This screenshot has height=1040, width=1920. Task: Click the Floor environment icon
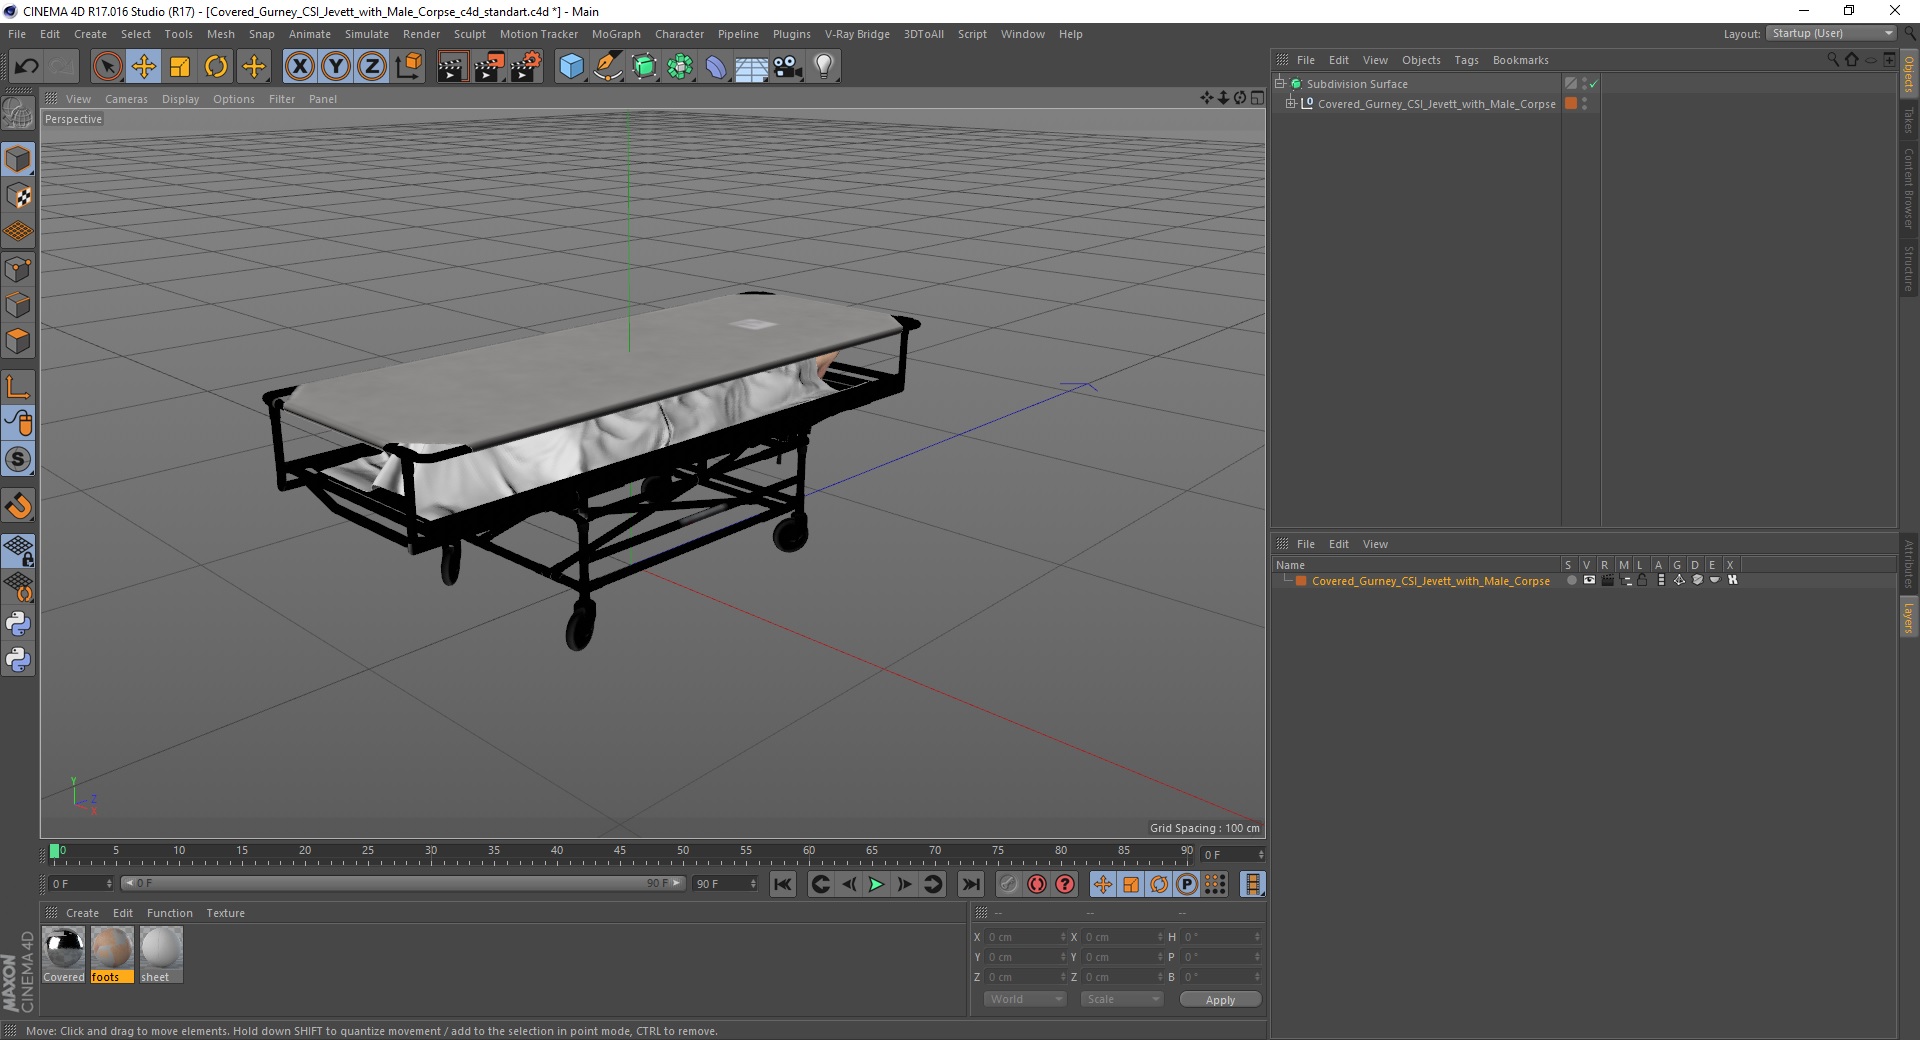(x=752, y=67)
